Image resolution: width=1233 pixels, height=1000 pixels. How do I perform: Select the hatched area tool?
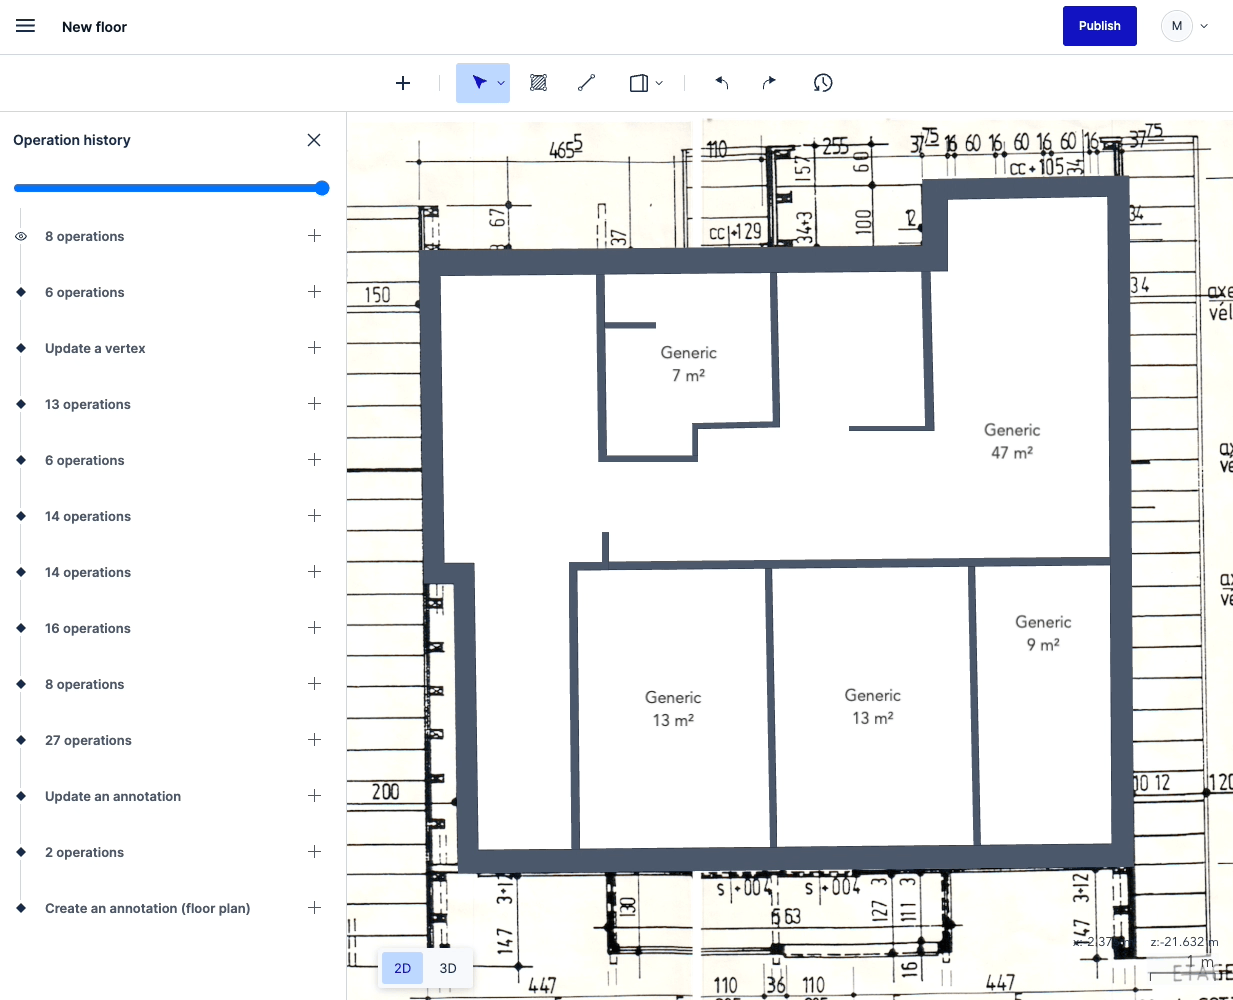538,83
